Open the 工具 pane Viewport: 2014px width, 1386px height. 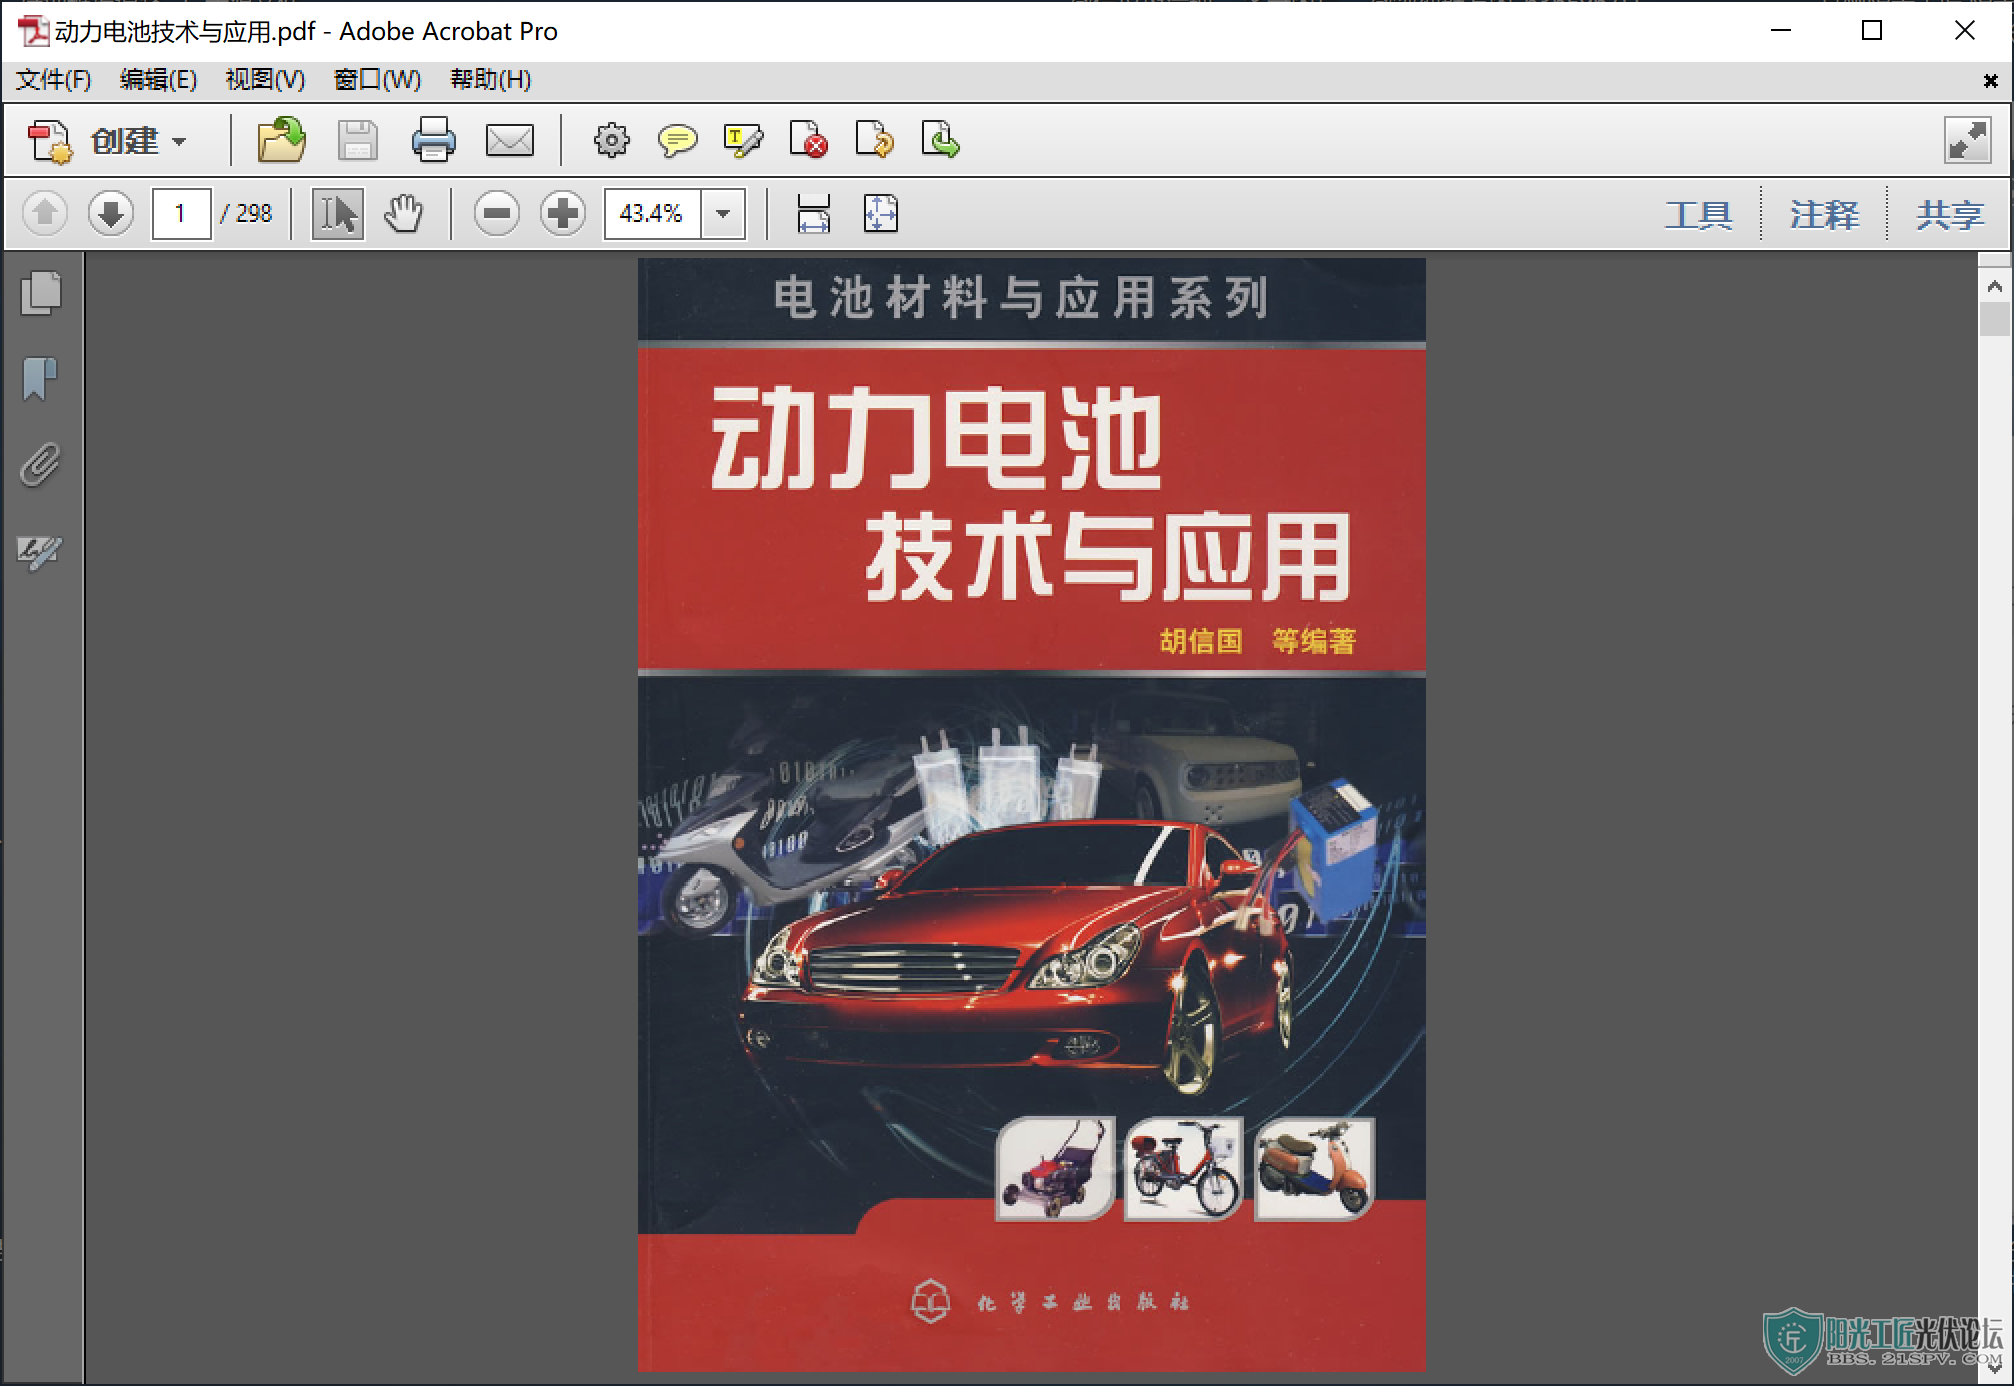[x=1698, y=215]
